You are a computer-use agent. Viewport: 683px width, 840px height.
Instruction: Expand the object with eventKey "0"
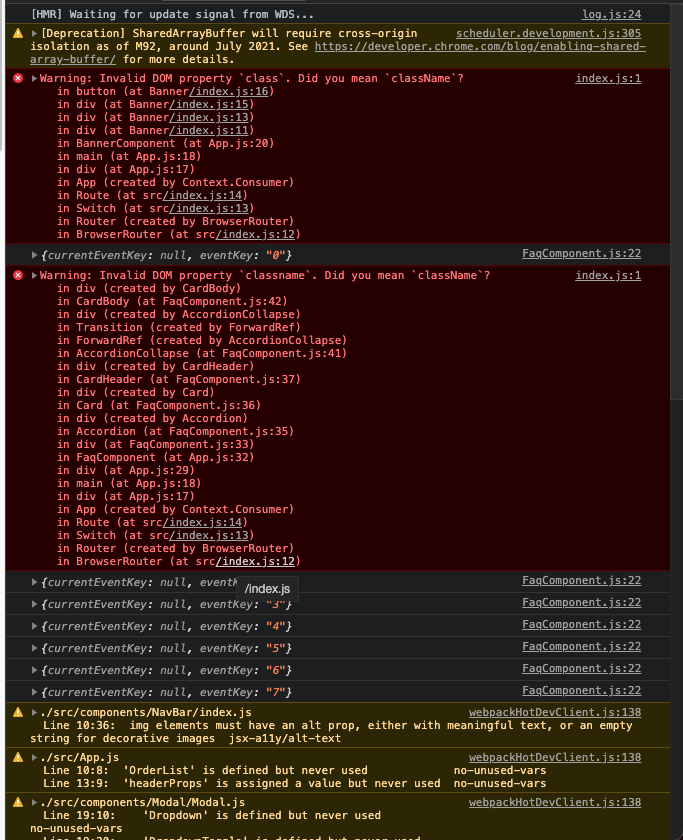[x=34, y=256]
